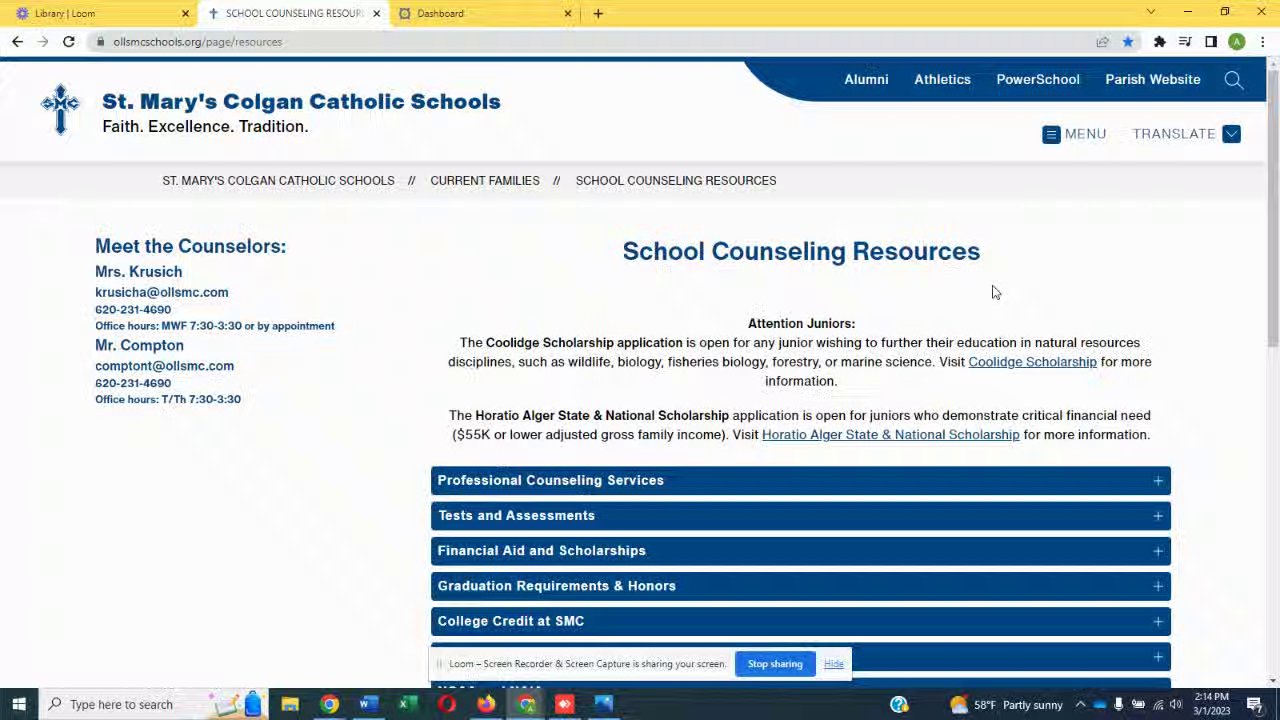
Task: Click St. Mary's Colgan Catholic Schools breadcrumb
Action: [x=278, y=181]
